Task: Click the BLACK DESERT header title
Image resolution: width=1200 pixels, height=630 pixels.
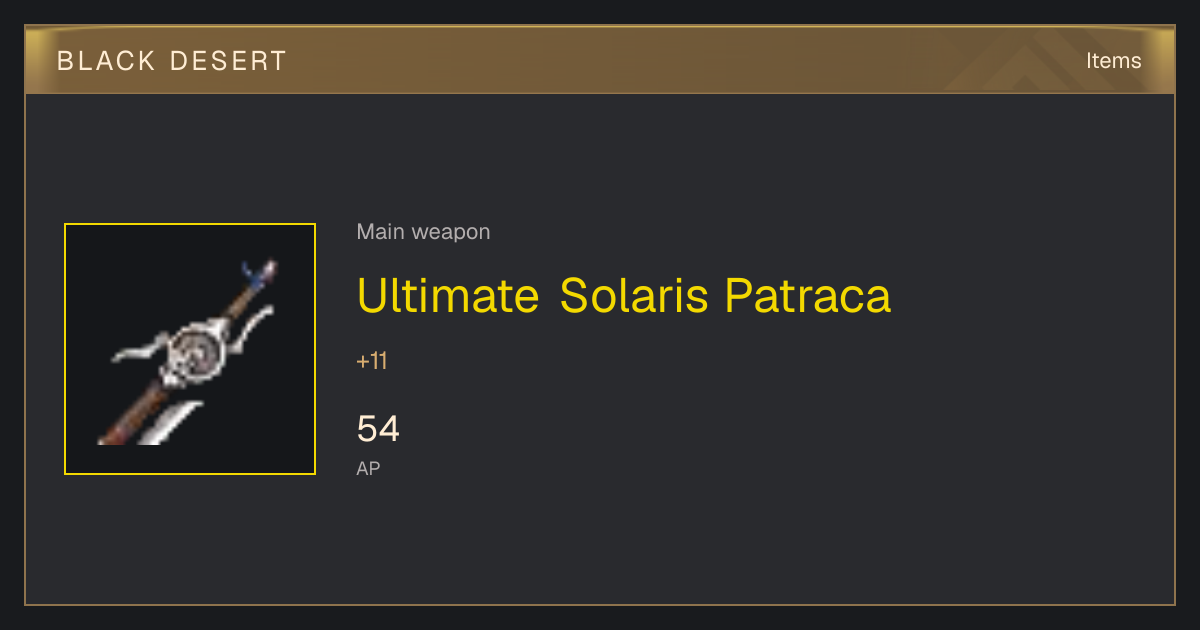Action: (172, 61)
